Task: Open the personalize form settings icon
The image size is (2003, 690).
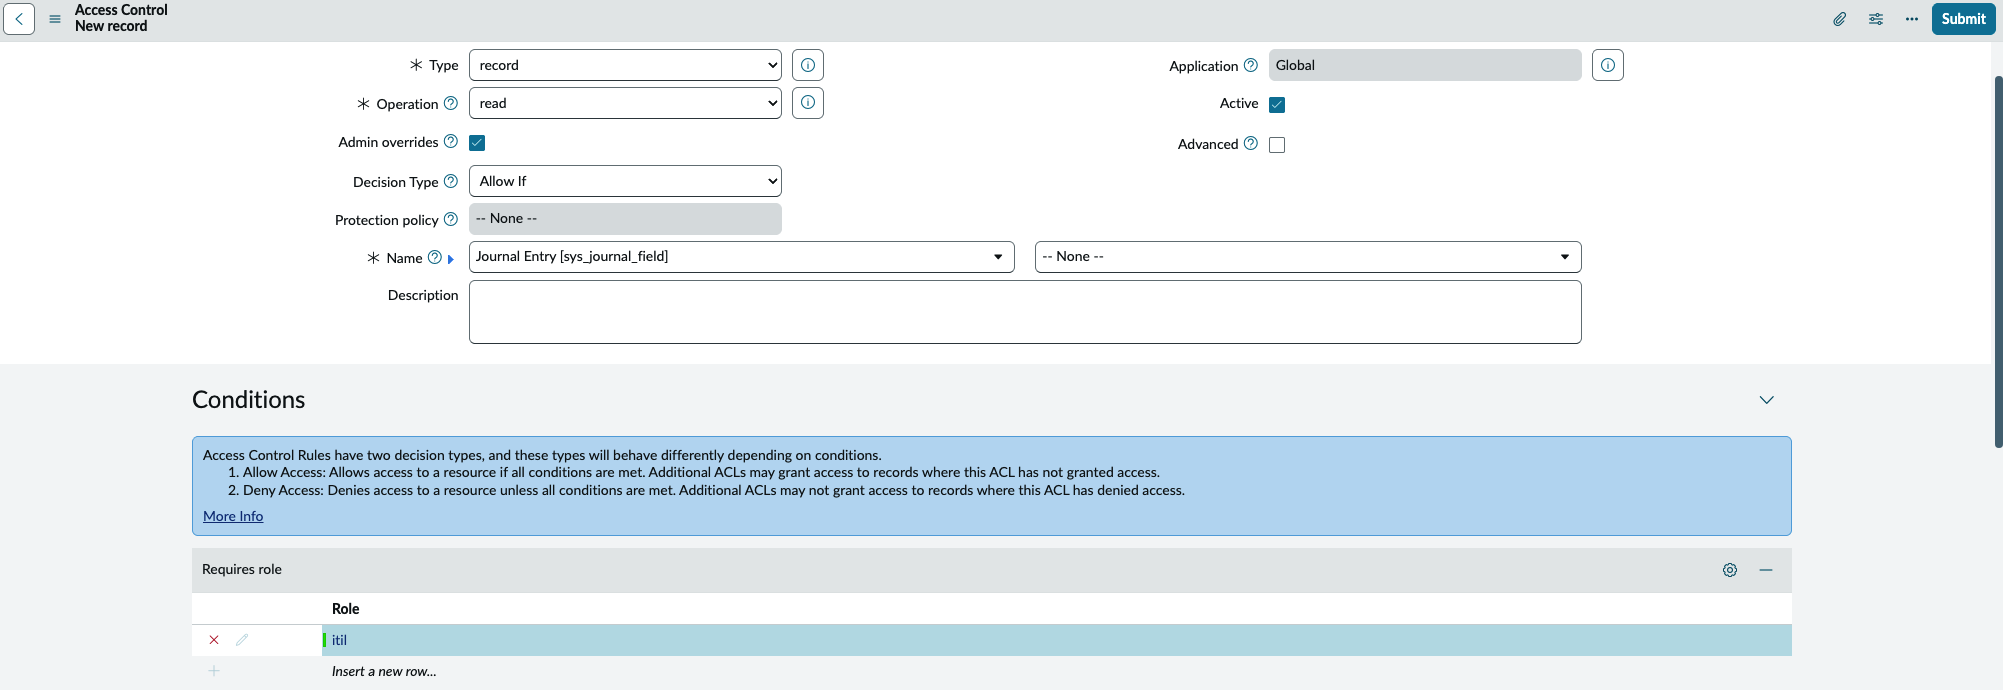Action: tap(1876, 19)
